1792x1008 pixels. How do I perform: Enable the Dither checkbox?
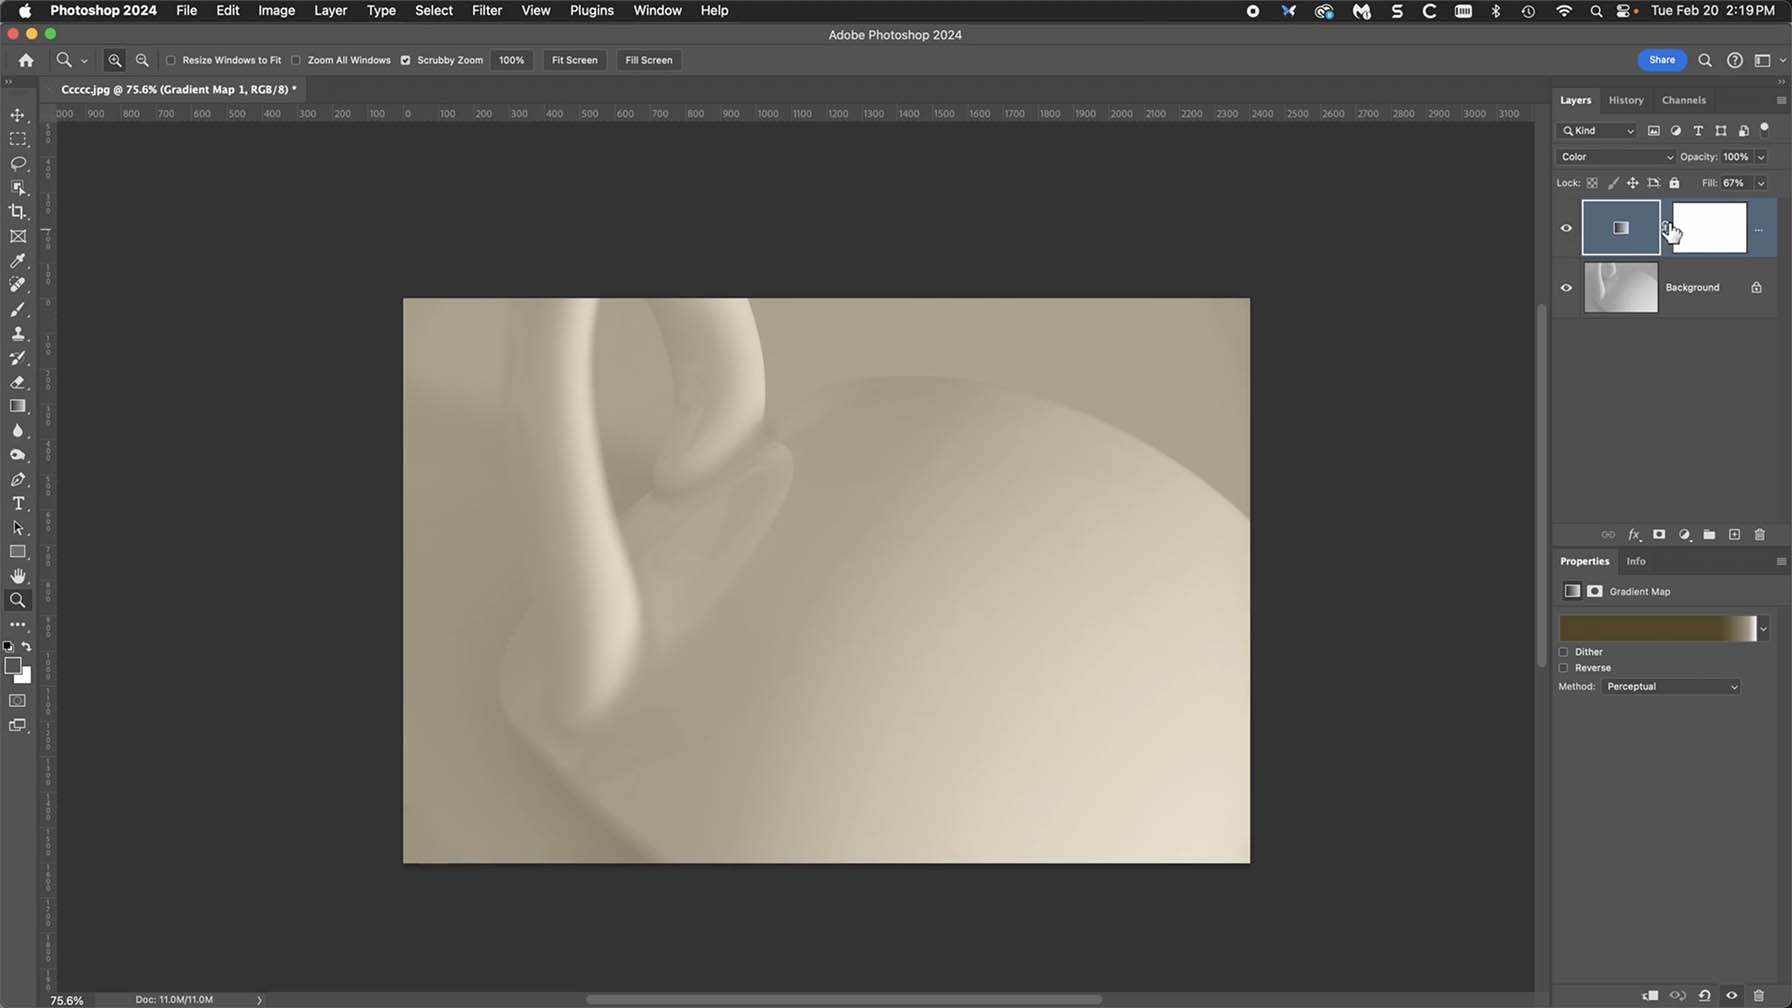[x=1564, y=651]
